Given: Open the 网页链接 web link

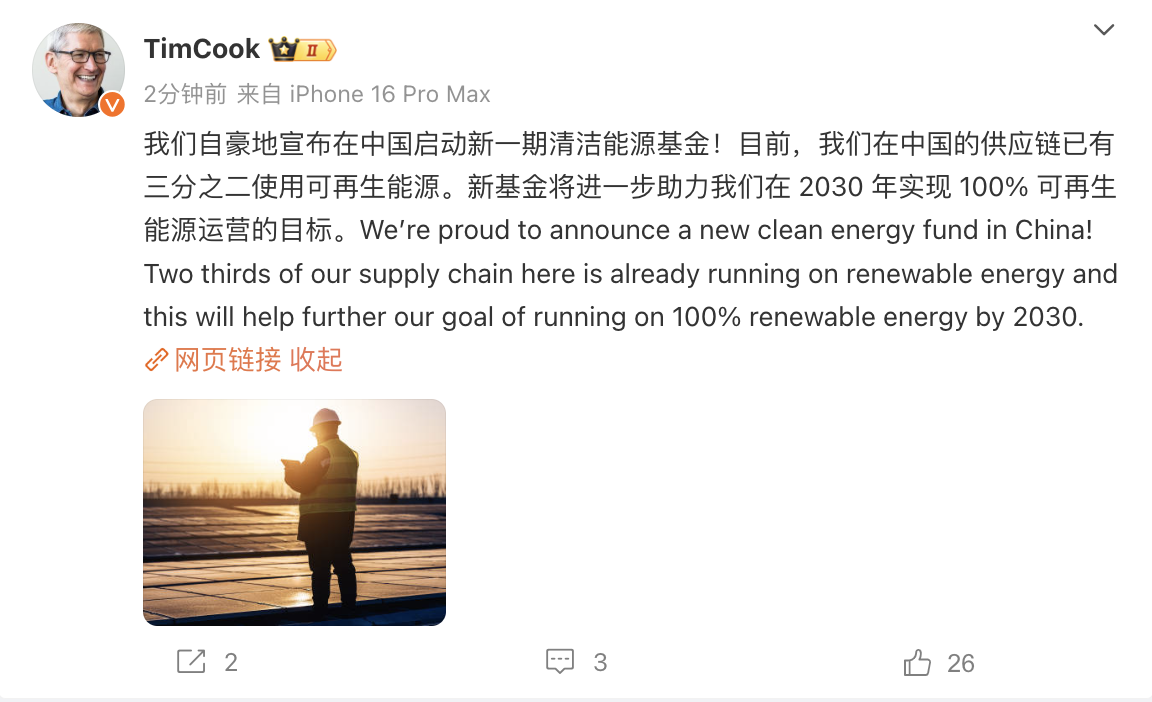Looking at the screenshot, I should pos(228,360).
